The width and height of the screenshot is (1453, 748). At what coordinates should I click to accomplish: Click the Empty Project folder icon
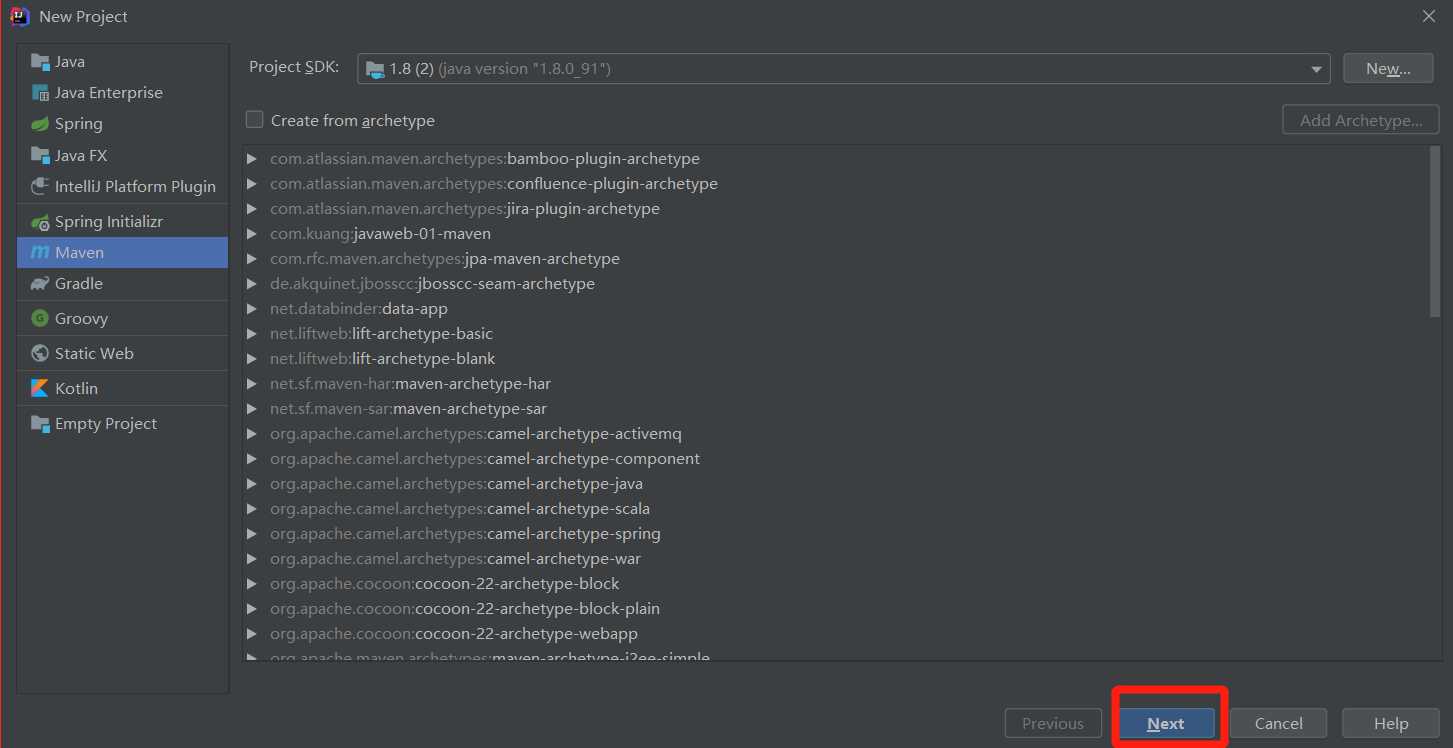coord(40,423)
